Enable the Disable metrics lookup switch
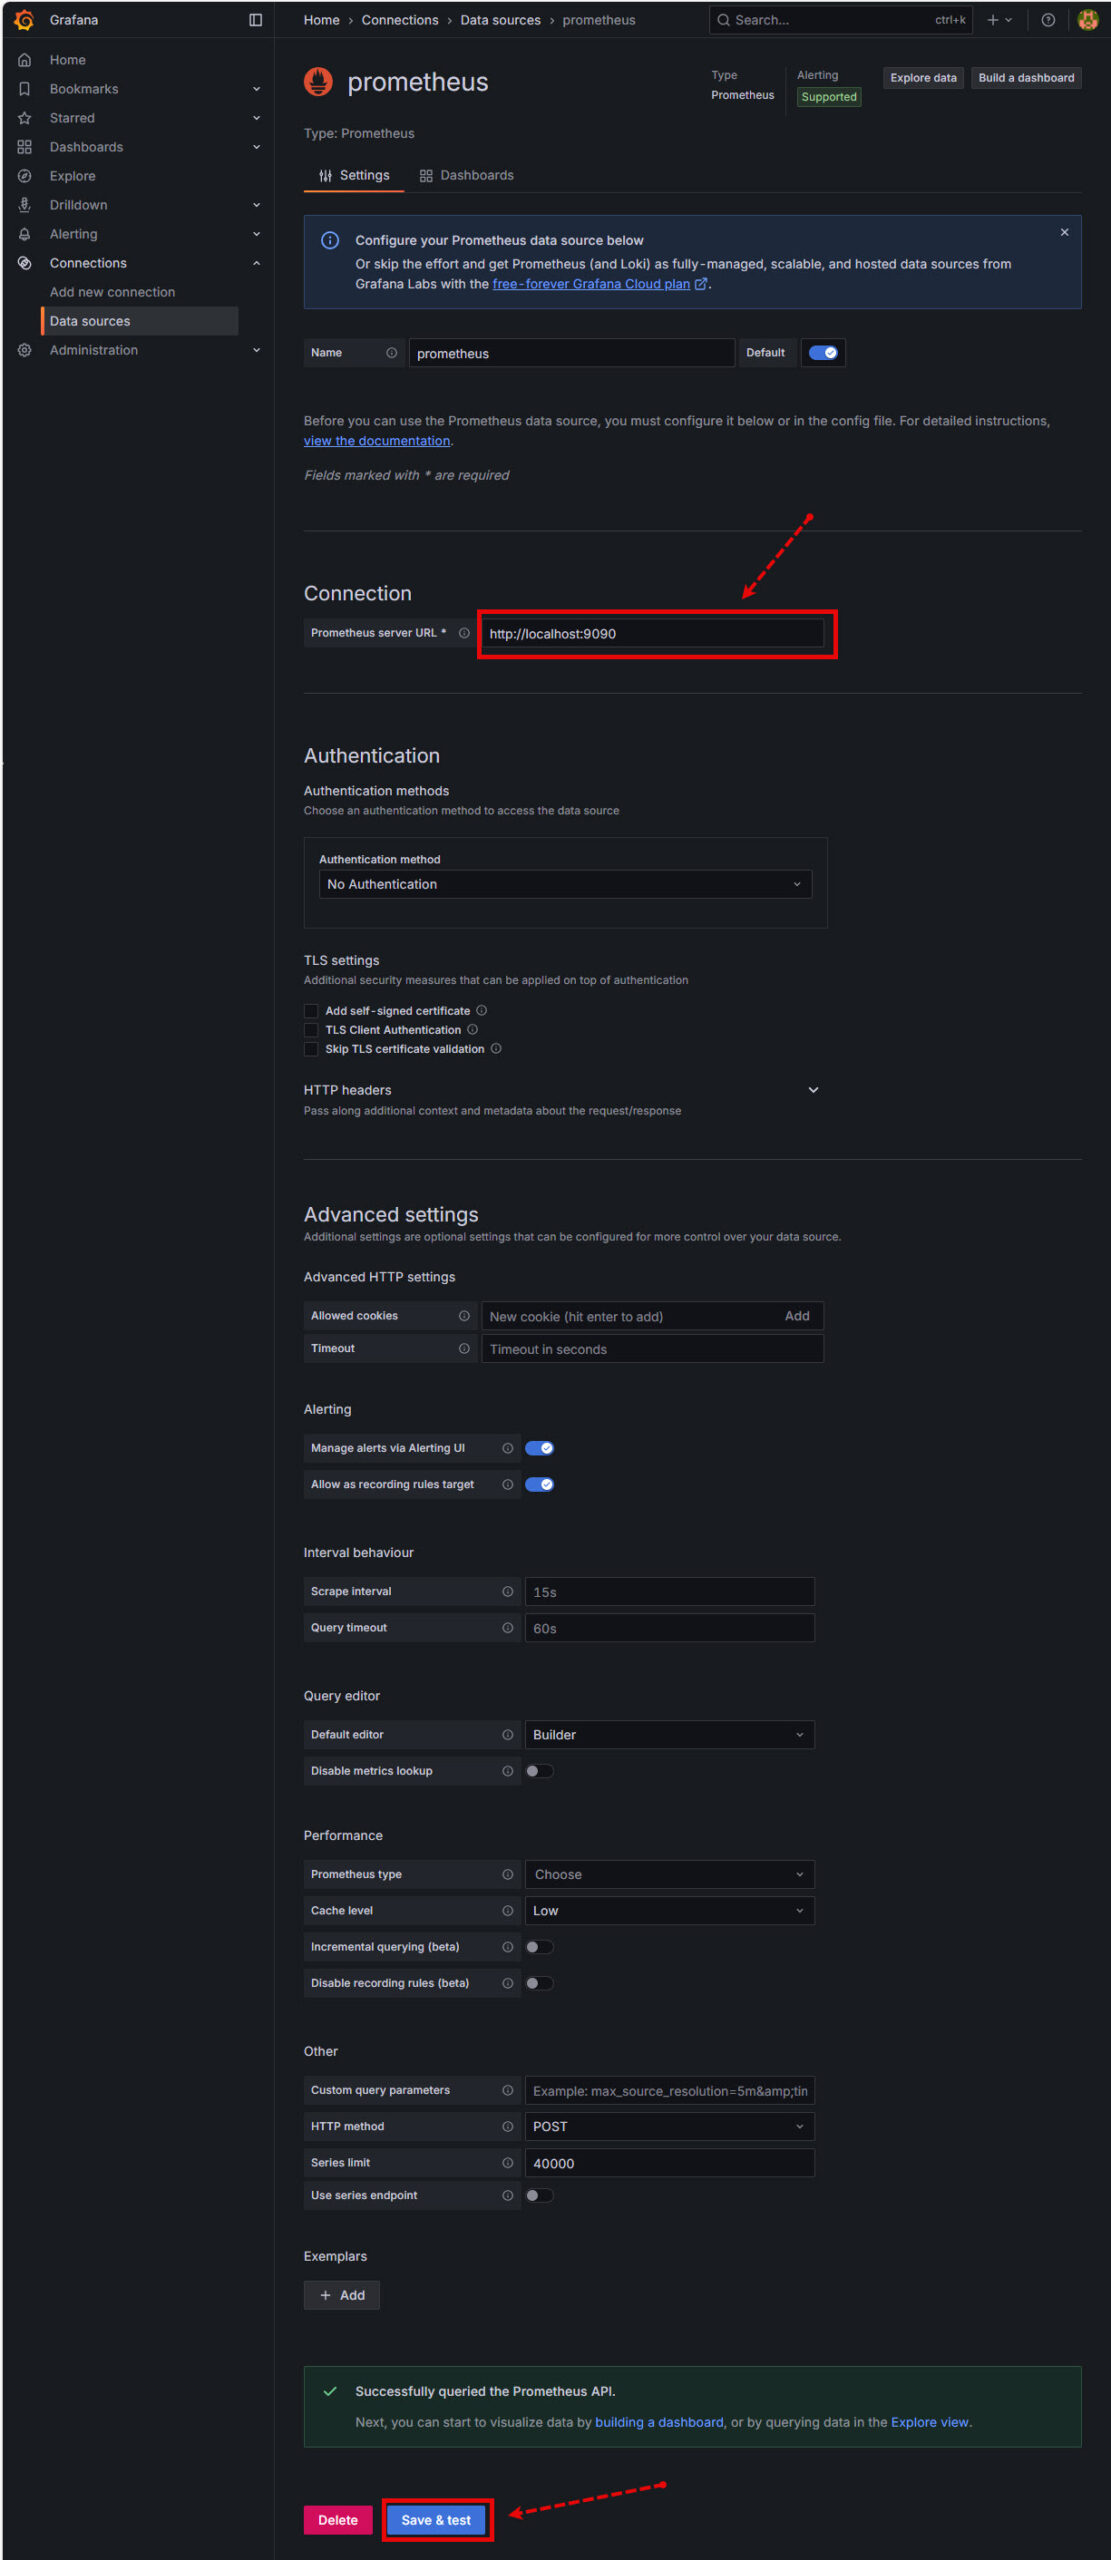This screenshot has width=1111, height=2560. pyautogui.click(x=539, y=1771)
